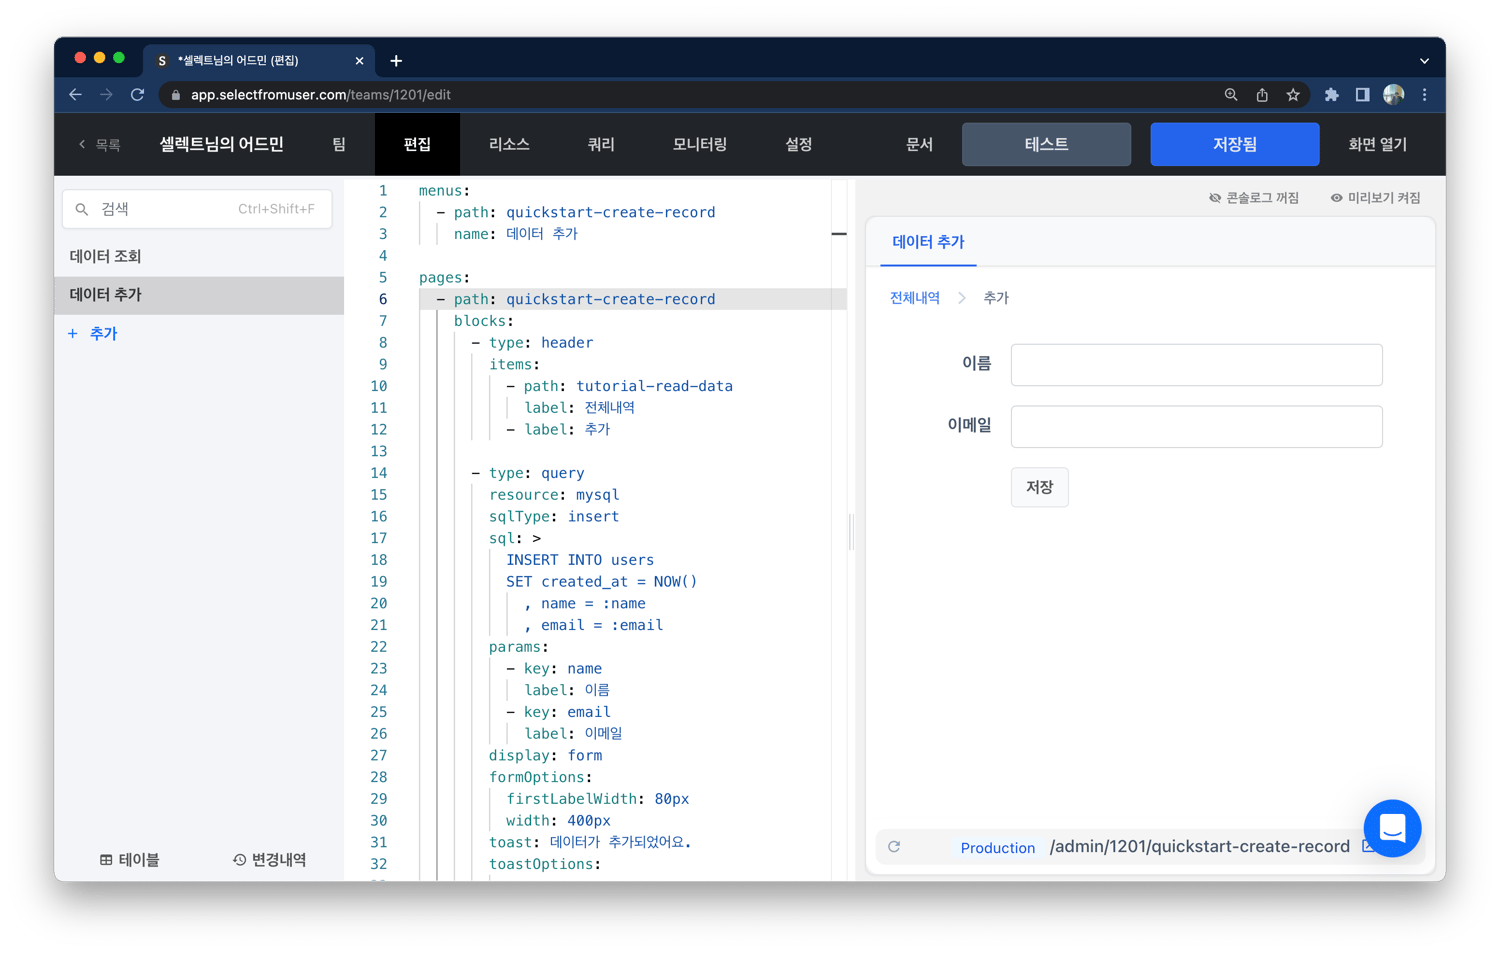Click line 1 'menus:' text
The height and width of the screenshot is (953, 1500).
pos(444,191)
